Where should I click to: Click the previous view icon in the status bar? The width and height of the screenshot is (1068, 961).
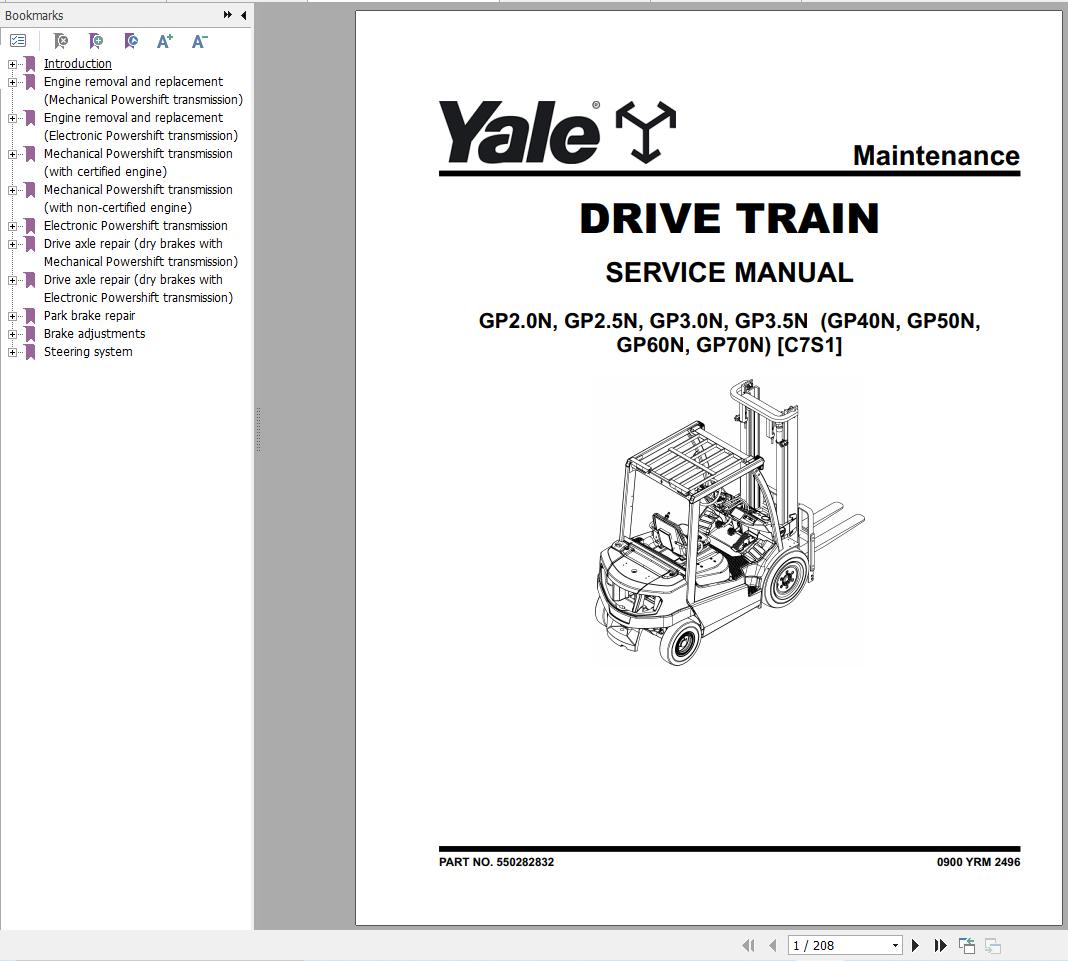coord(967,945)
